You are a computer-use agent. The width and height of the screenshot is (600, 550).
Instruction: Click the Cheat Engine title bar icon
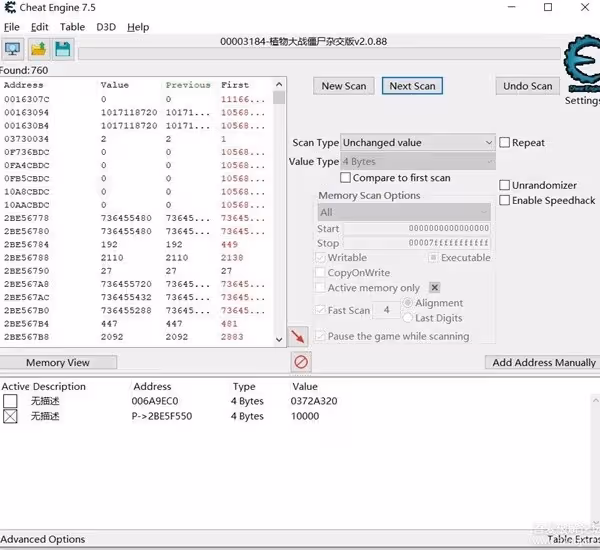click(10, 7)
